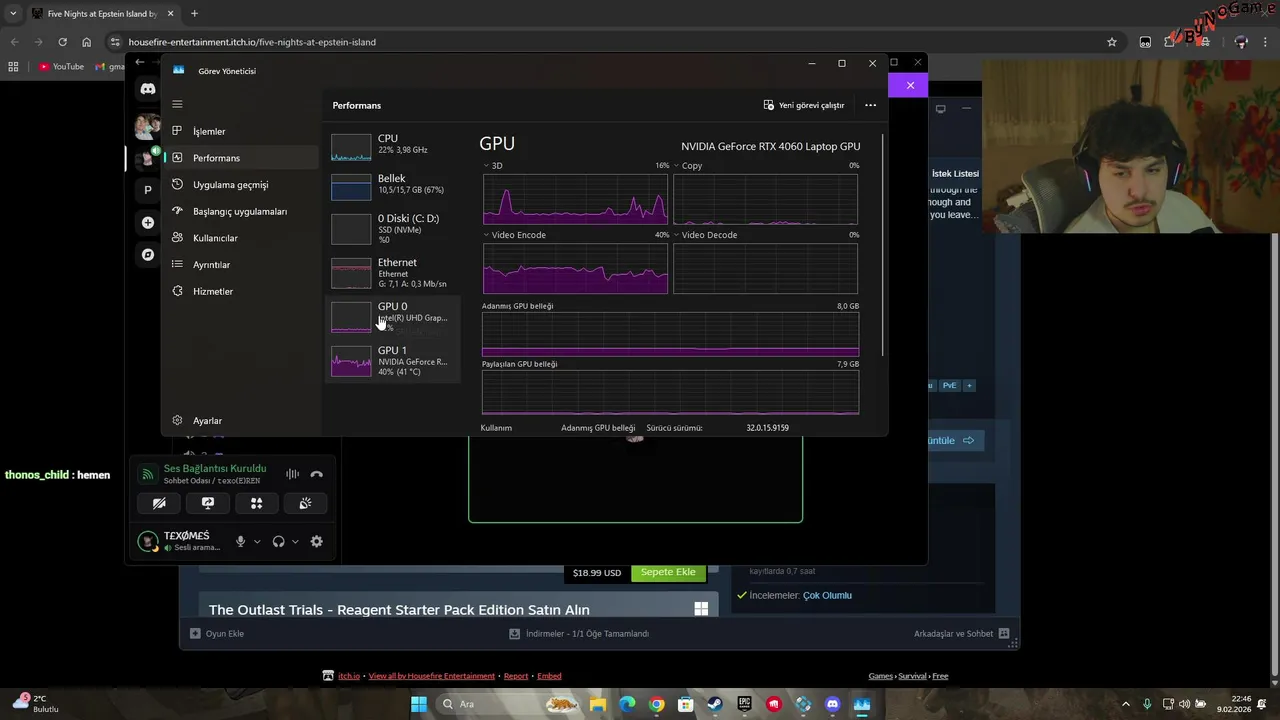Screen dimensions: 1280x720
Task: Select the P server in Discord
Action: [148, 190]
